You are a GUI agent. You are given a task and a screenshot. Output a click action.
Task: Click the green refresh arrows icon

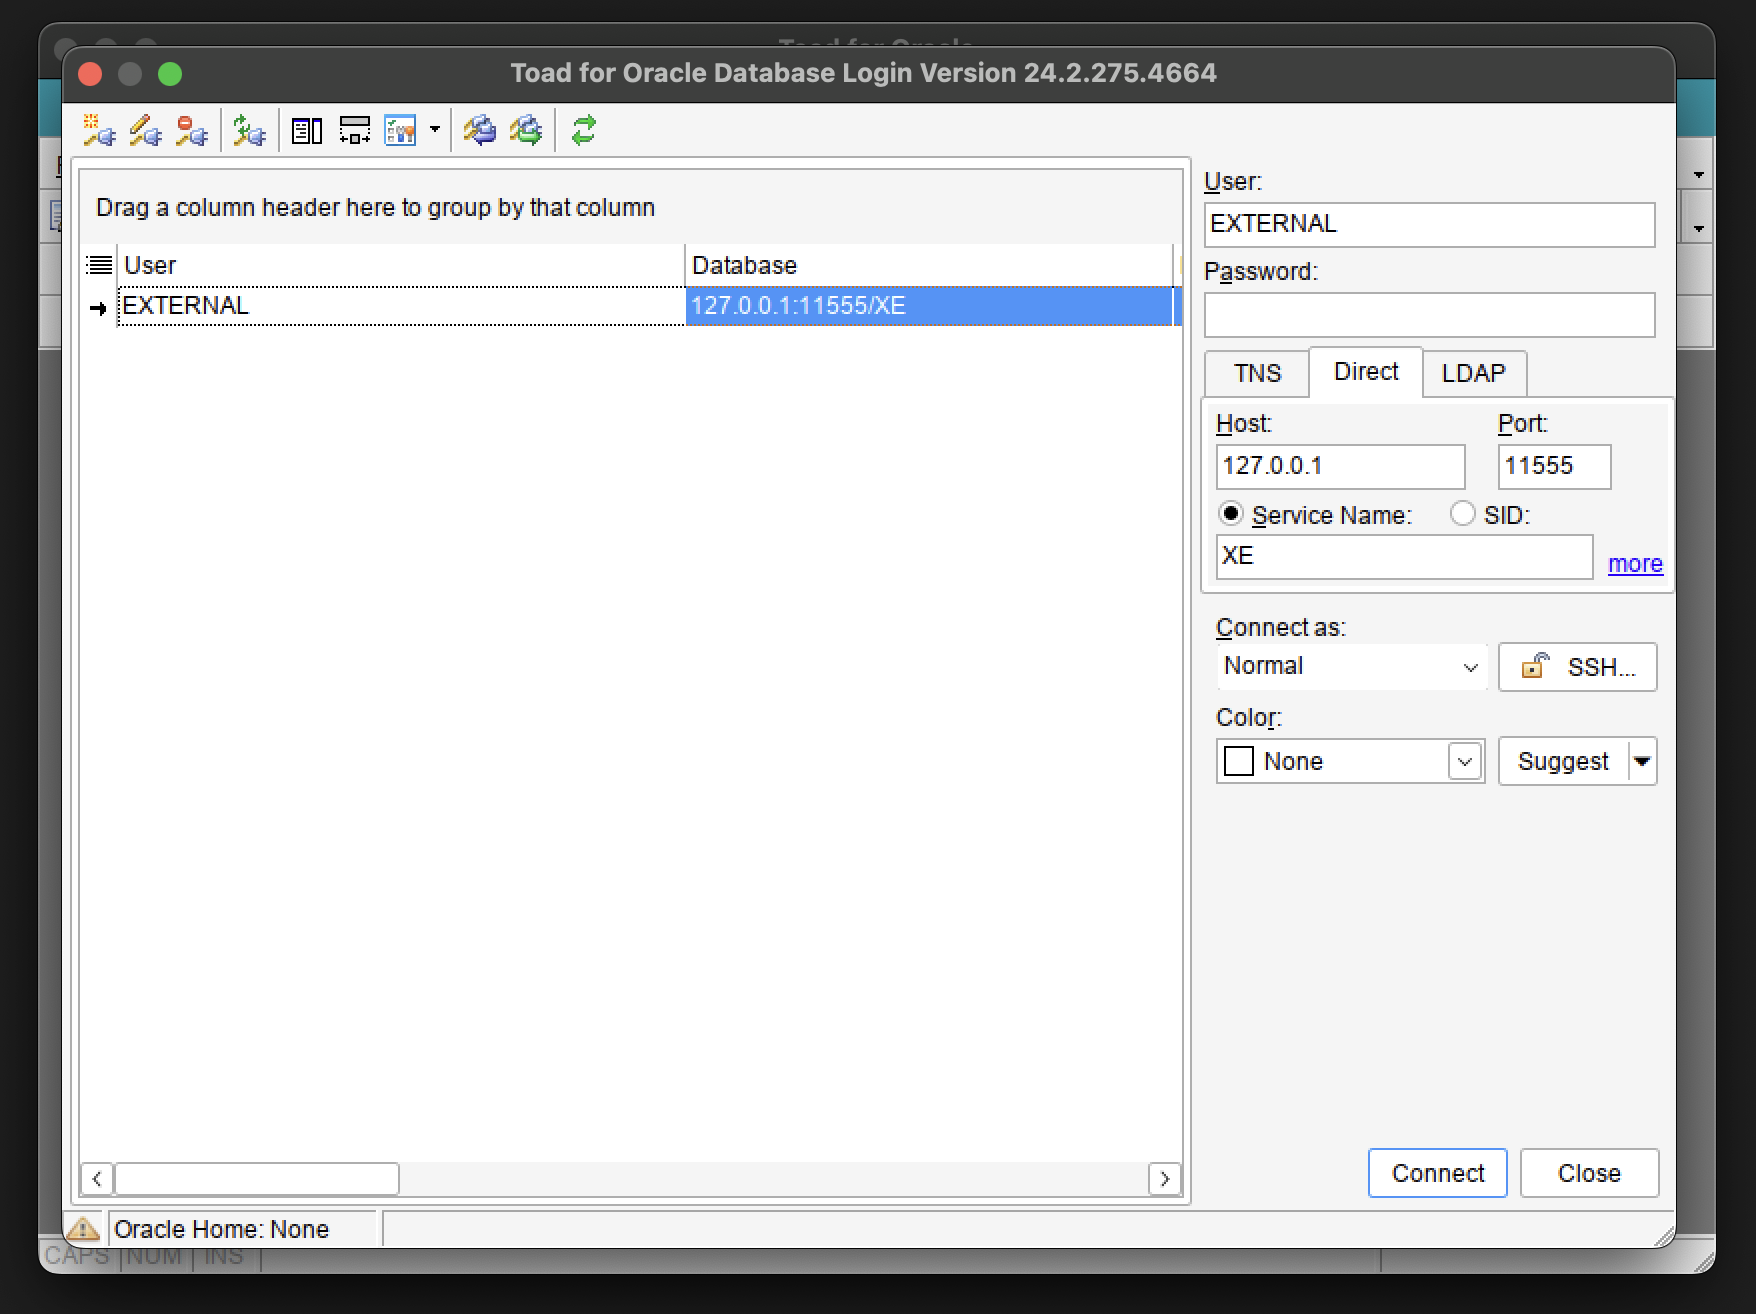tap(584, 131)
